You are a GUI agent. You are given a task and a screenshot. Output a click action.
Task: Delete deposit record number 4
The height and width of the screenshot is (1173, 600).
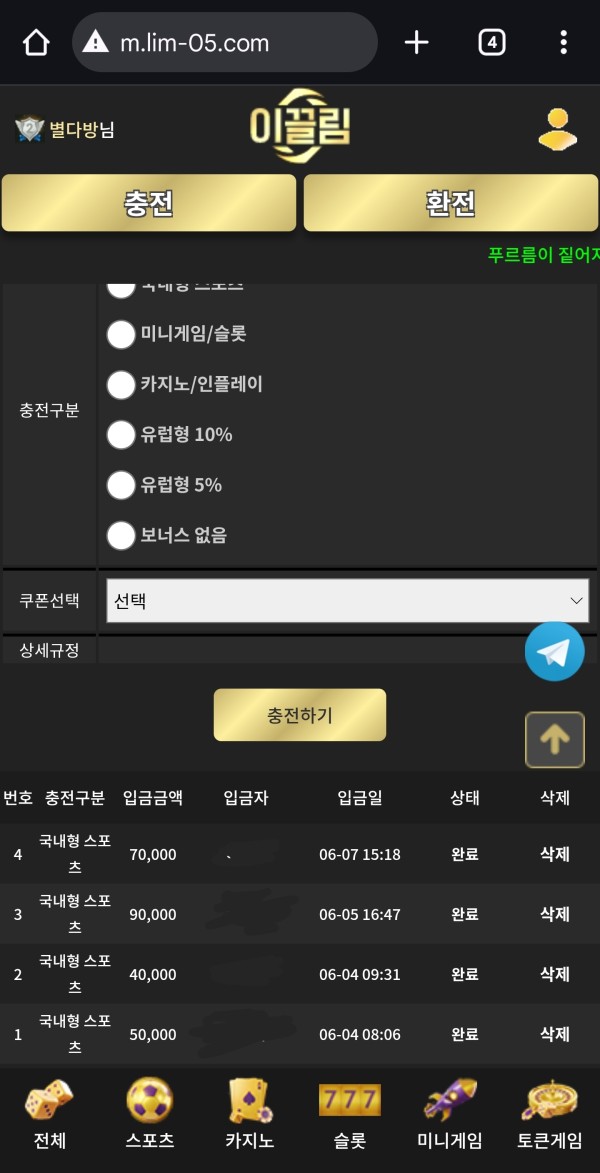click(x=555, y=854)
